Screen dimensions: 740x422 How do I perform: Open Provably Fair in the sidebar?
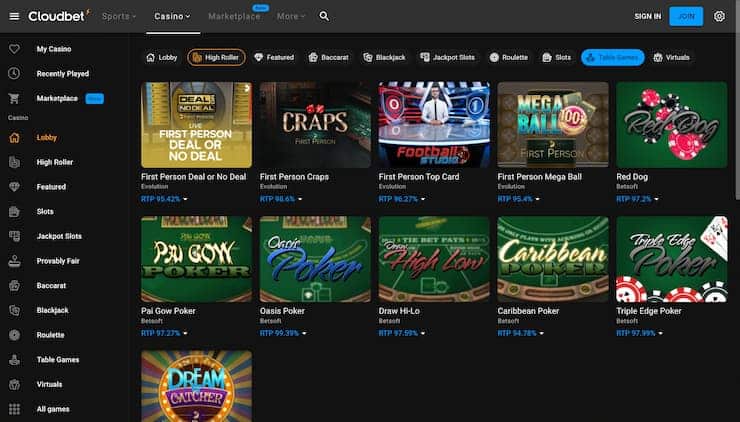(58, 261)
